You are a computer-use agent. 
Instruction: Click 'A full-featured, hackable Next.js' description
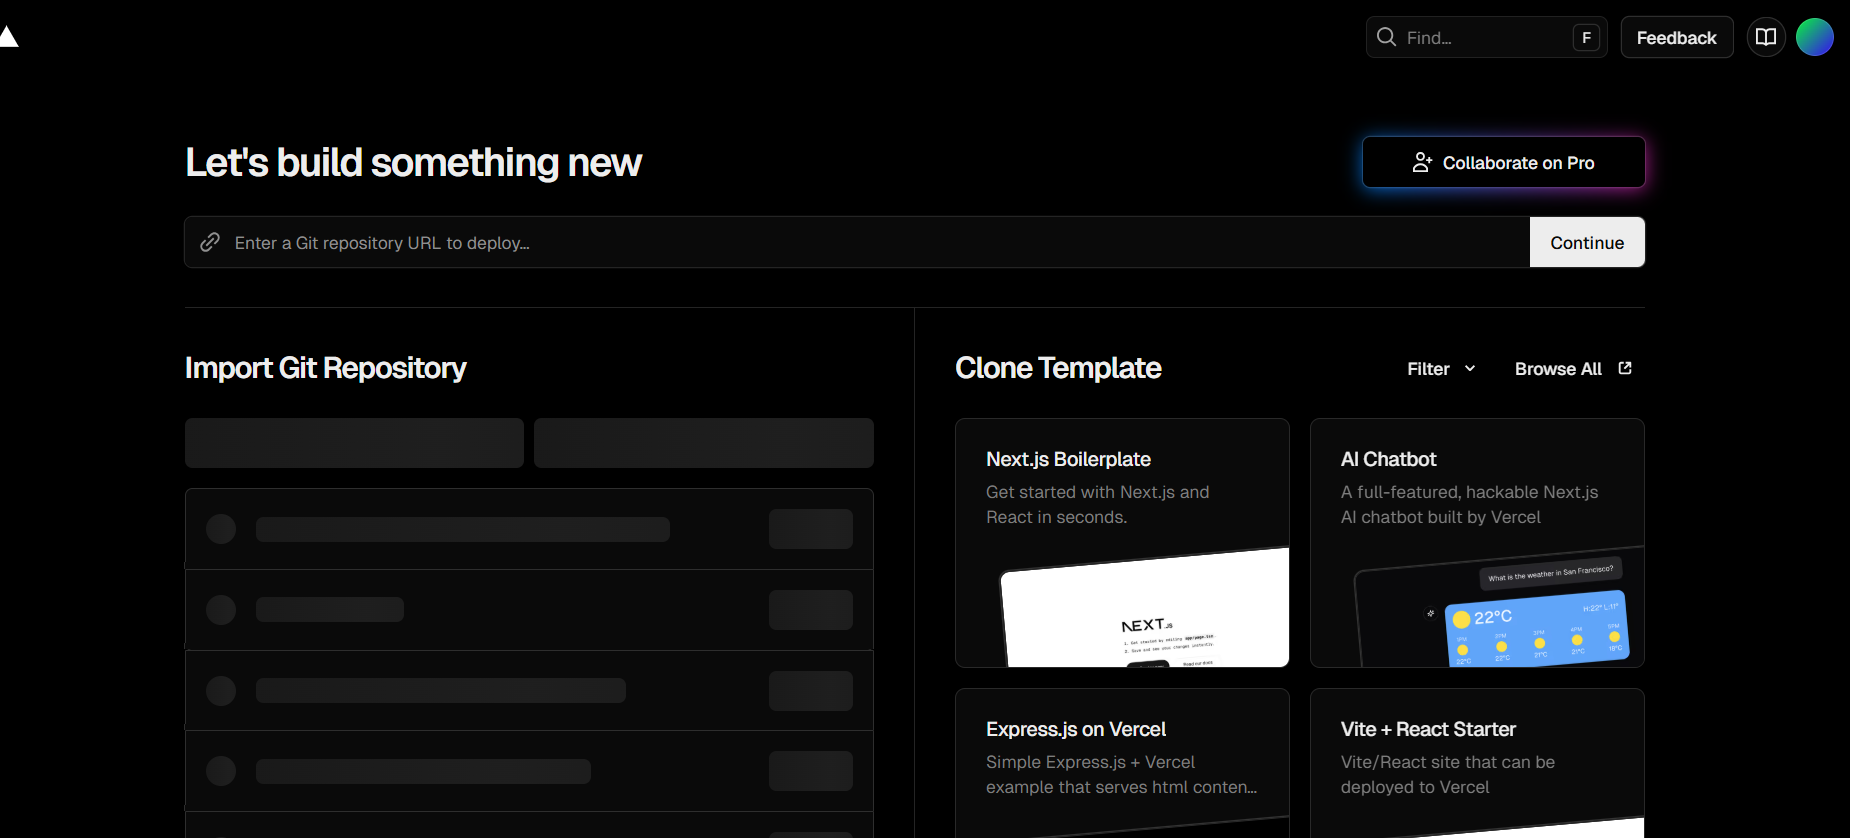pos(1469,504)
